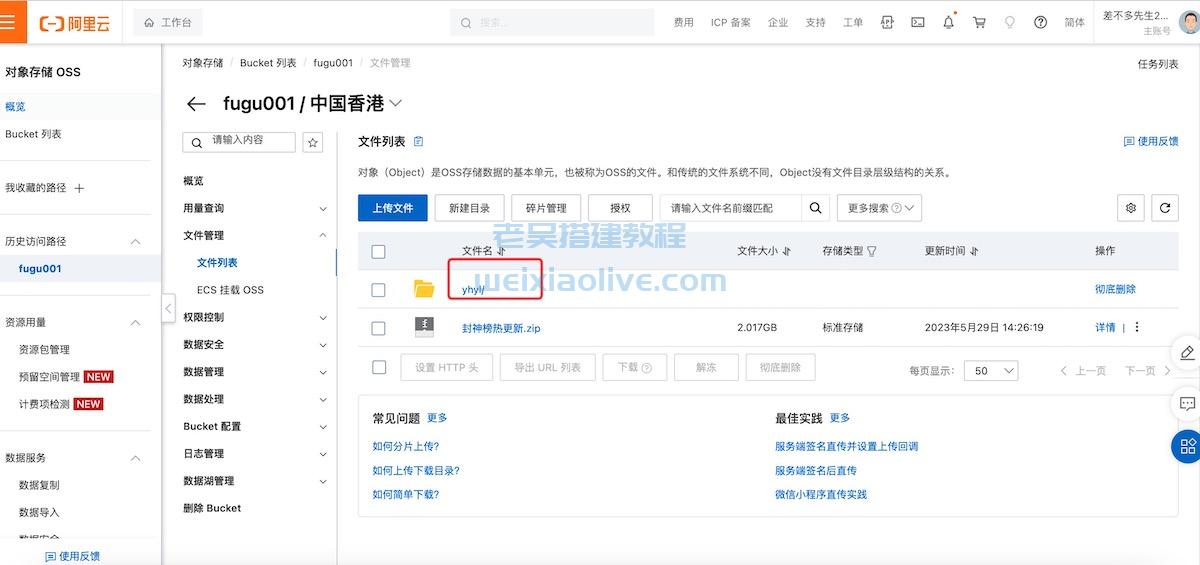This screenshot has width=1200, height=565.
Task: Open notifications bell
Action: coord(948,22)
